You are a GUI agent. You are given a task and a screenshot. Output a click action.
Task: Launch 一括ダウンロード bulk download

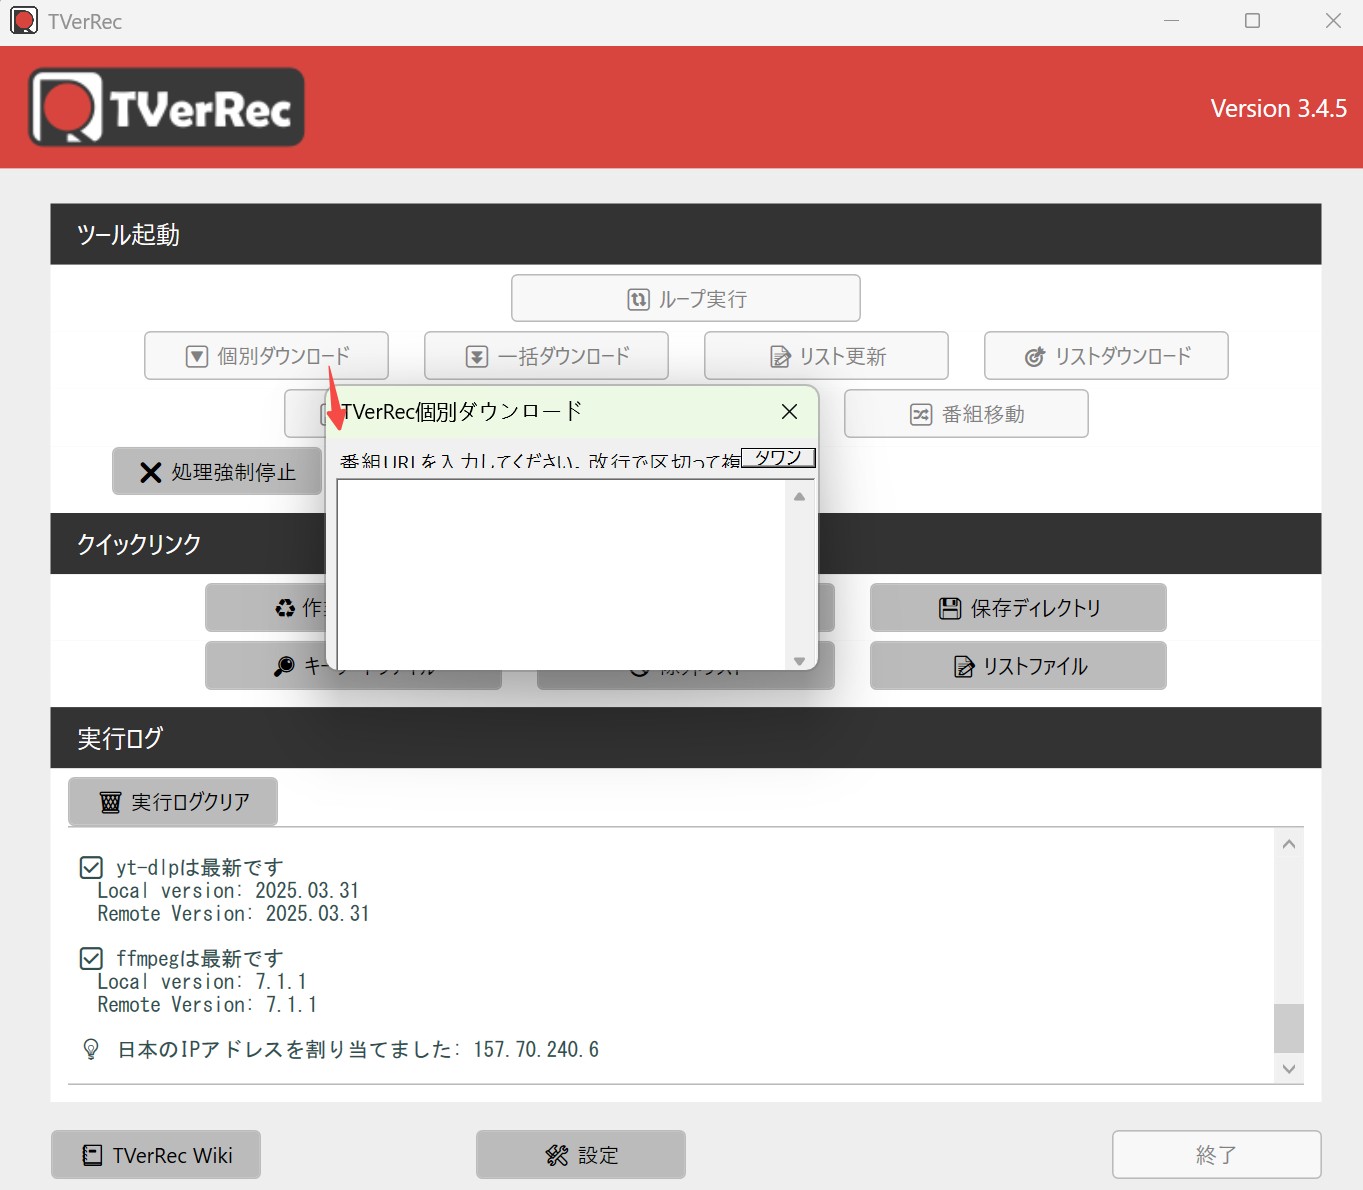[546, 356]
